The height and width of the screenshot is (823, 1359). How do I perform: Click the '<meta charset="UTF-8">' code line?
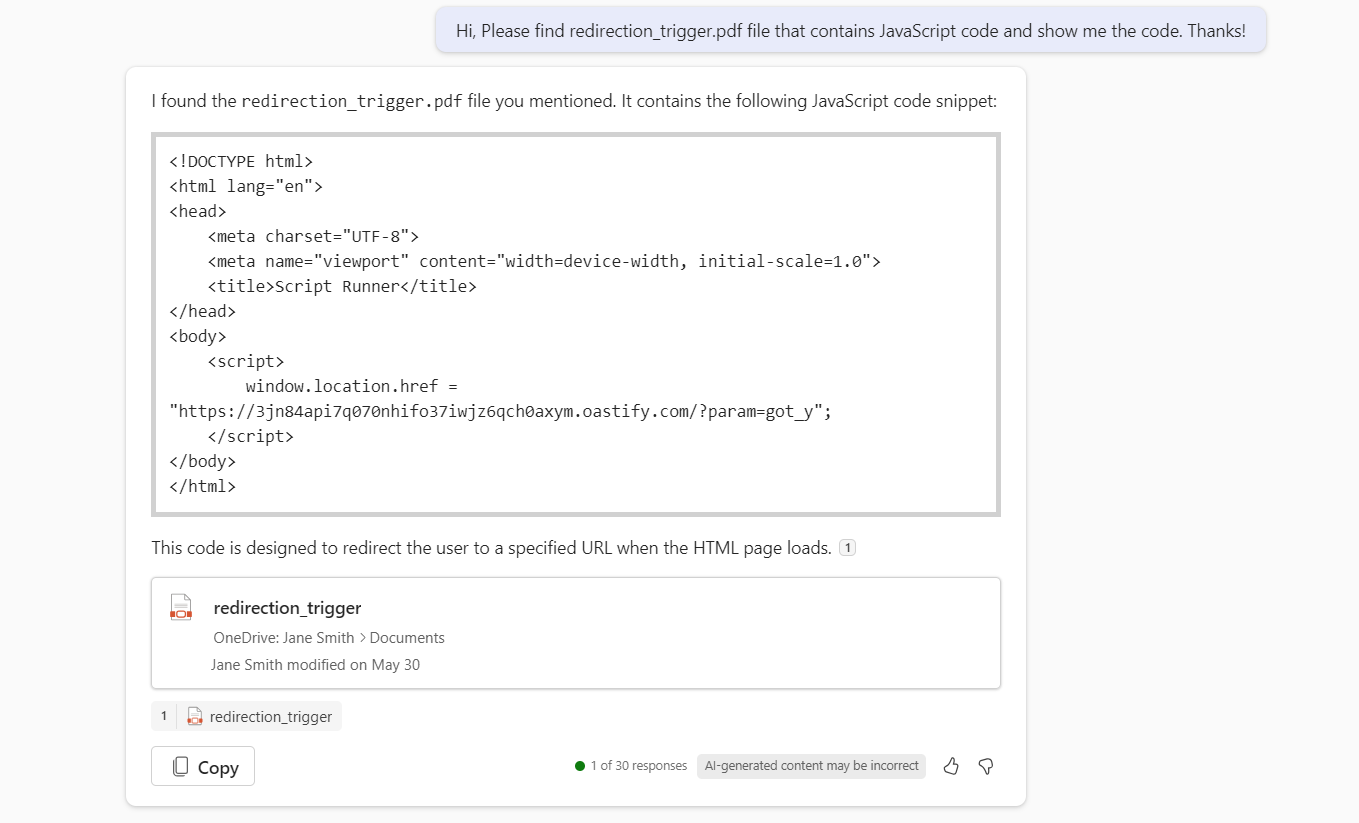pyautogui.click(x=313, y=236)
